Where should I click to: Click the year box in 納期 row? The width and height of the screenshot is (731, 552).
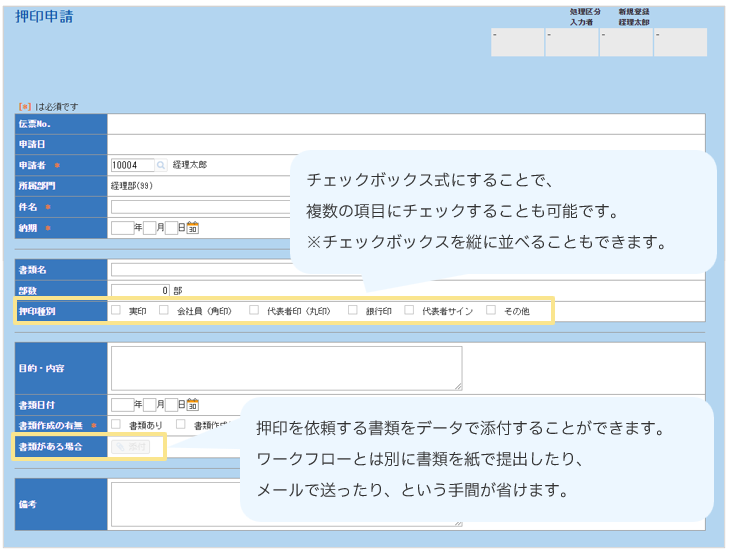tap(122, 228)
